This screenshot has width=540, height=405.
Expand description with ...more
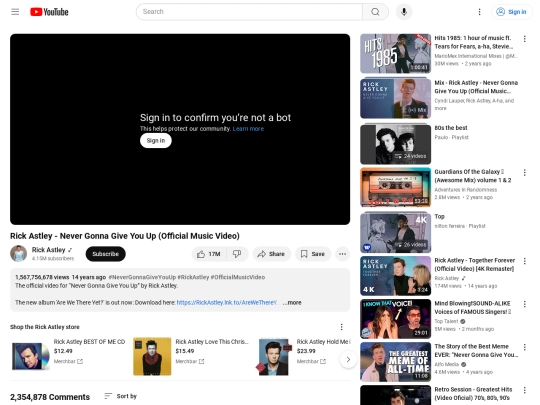click(x=292, y=303)
